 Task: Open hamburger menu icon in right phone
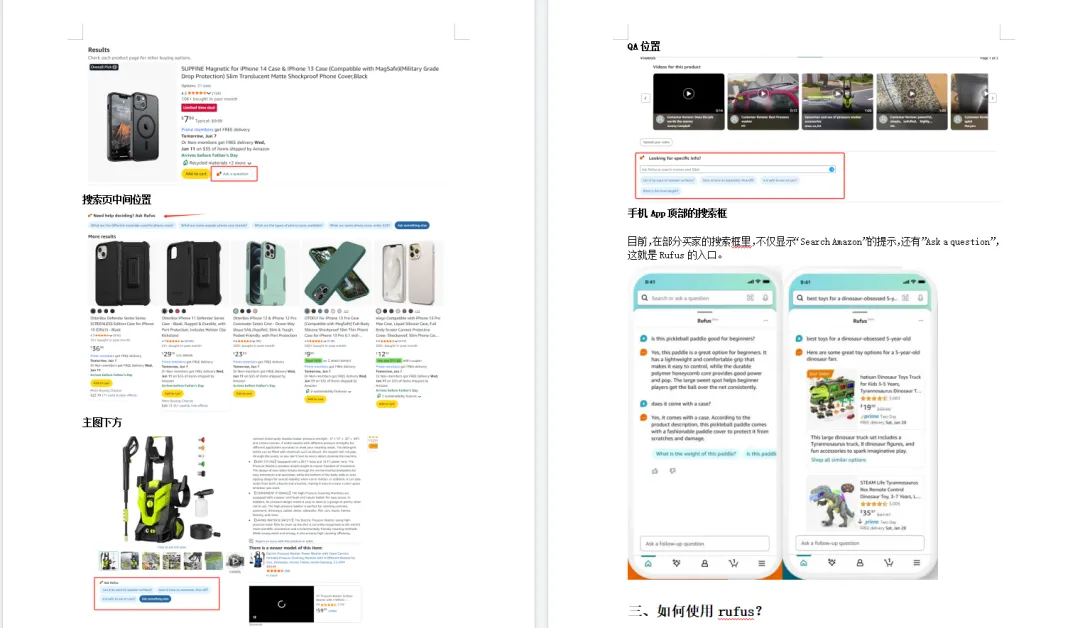click(x=916, y=563)
